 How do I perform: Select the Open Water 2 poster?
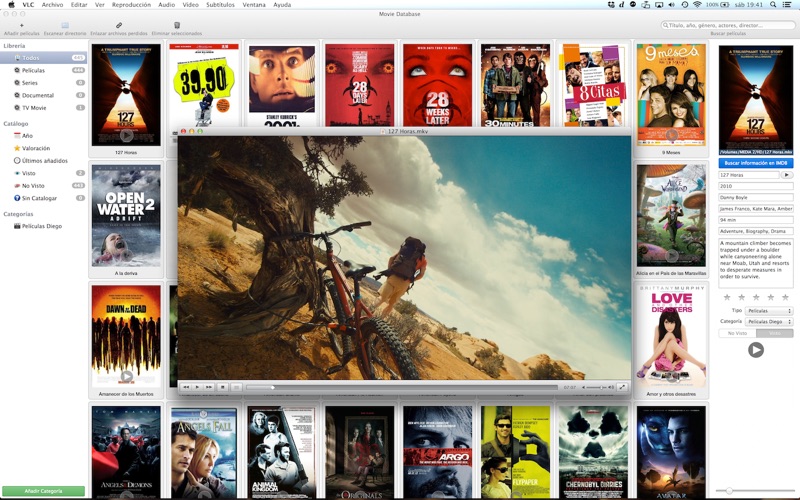[126, 215]
